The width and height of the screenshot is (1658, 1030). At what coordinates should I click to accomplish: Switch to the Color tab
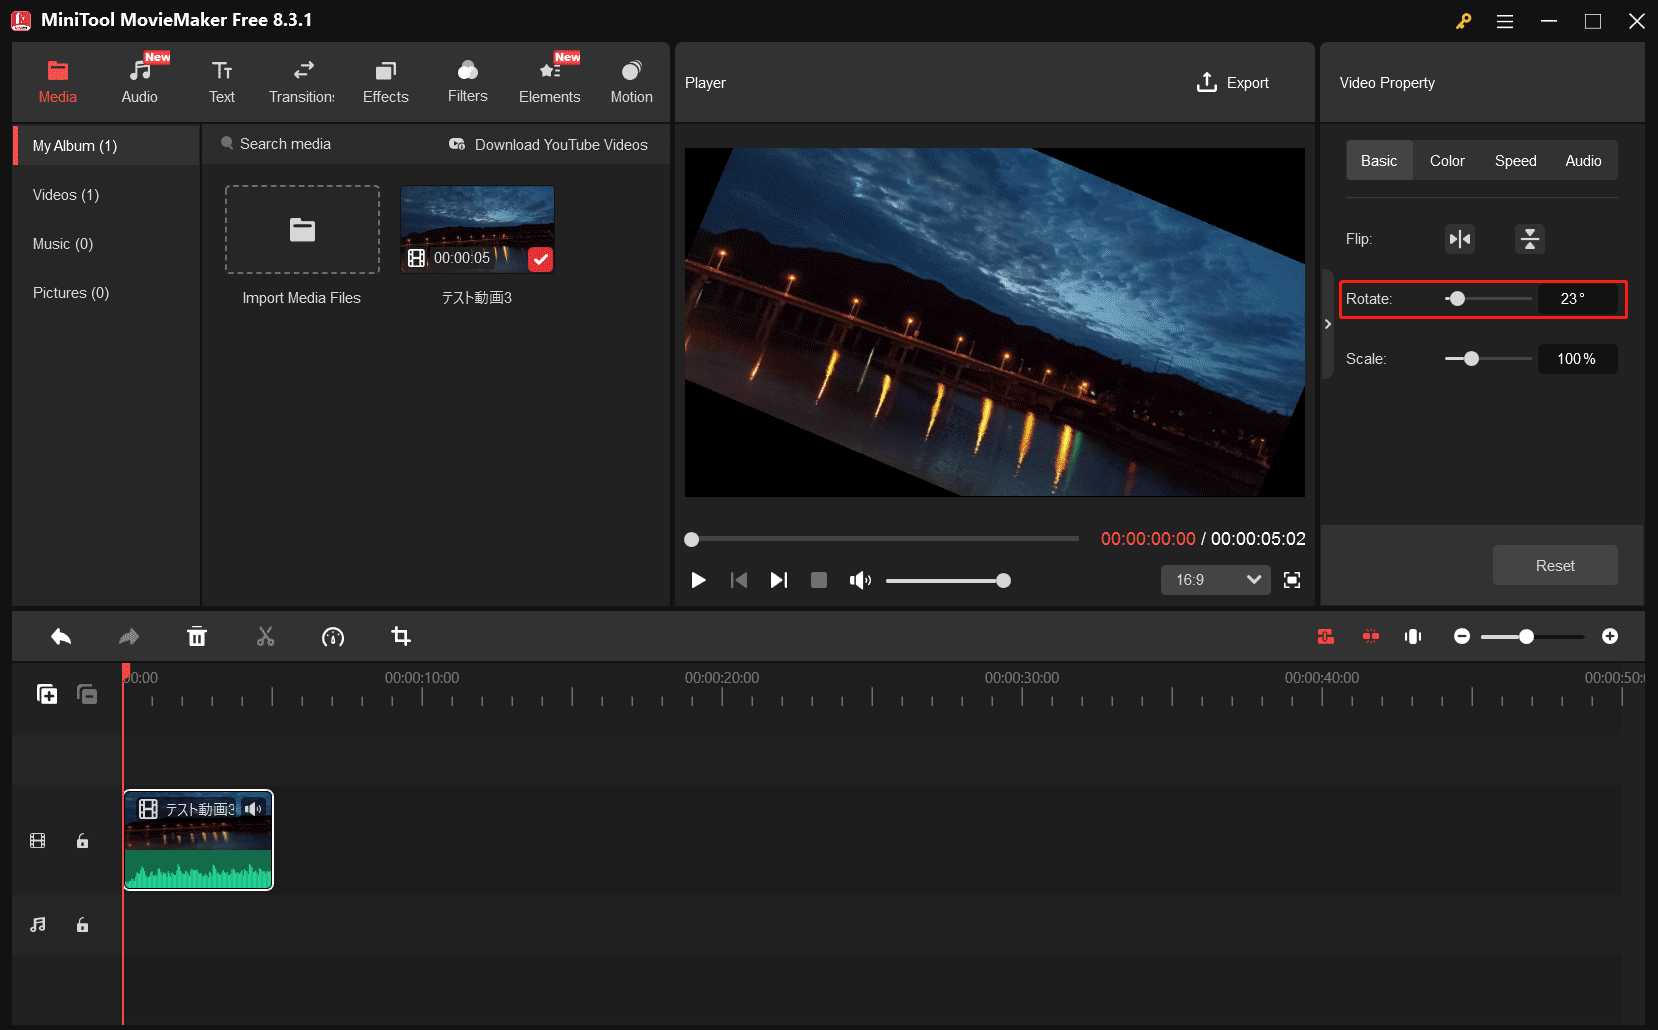tap(1446, 161)
